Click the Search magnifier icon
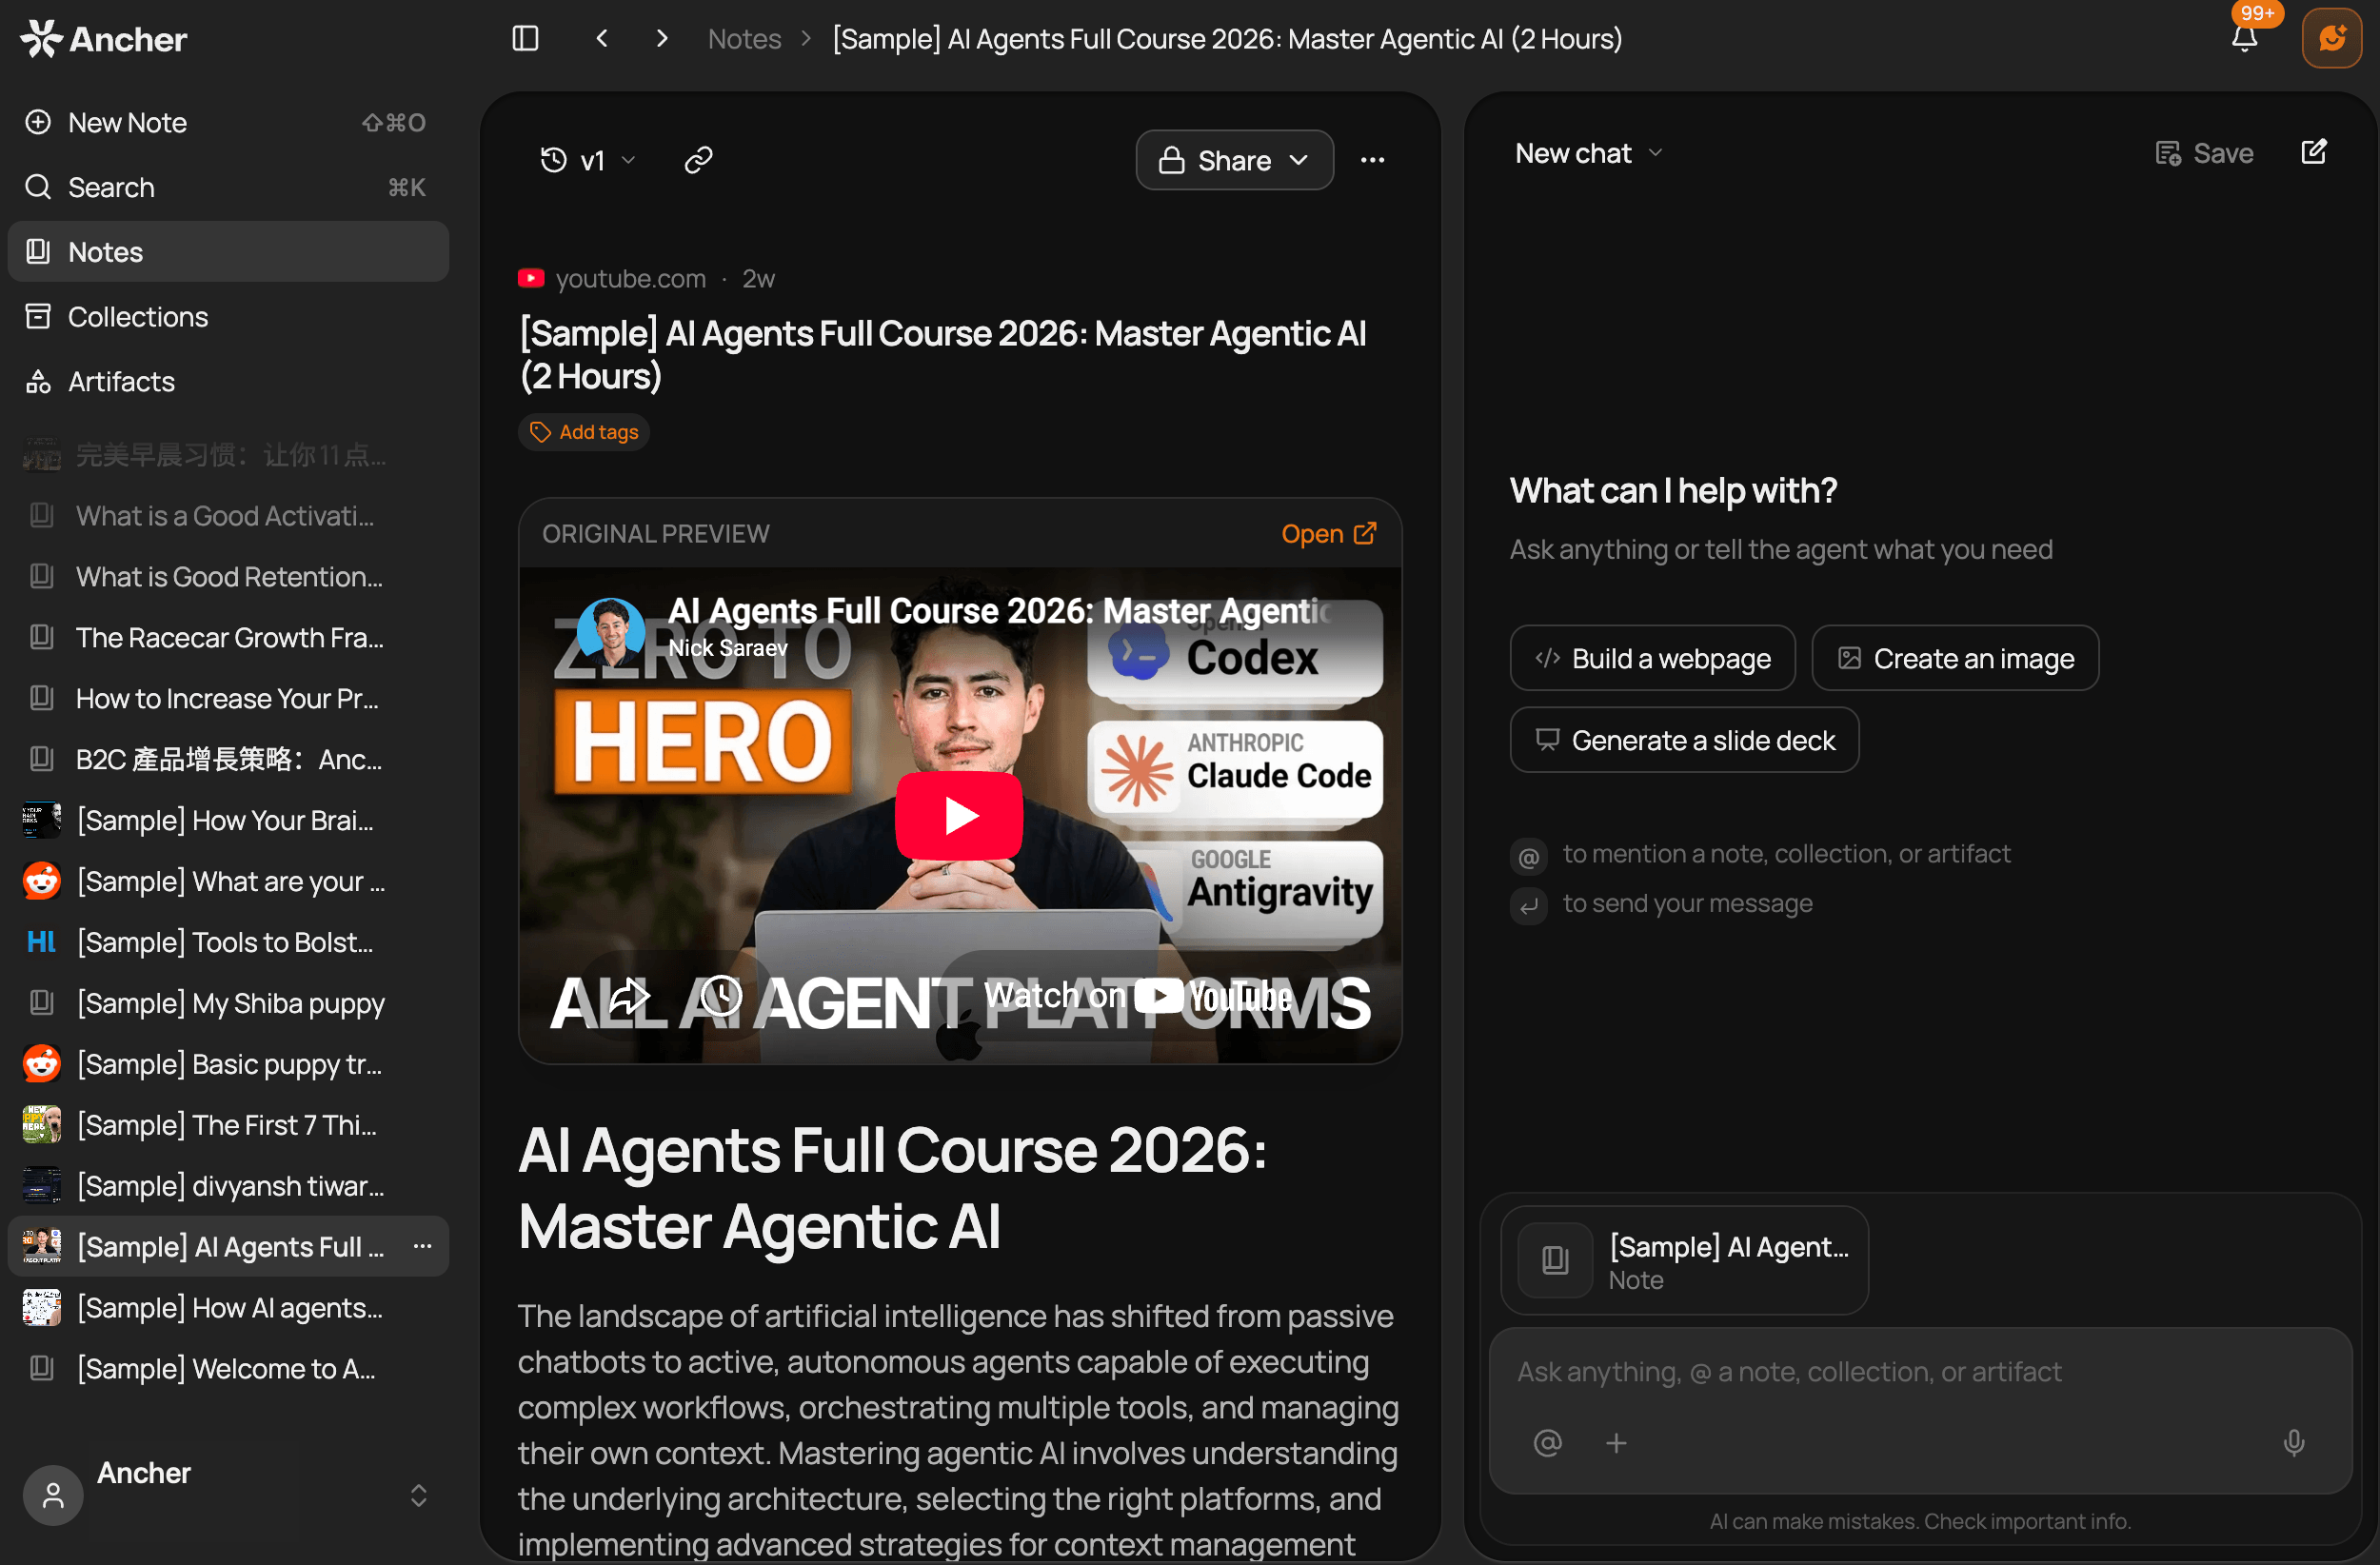2380x1565 pixels. (x=38, y=187)
